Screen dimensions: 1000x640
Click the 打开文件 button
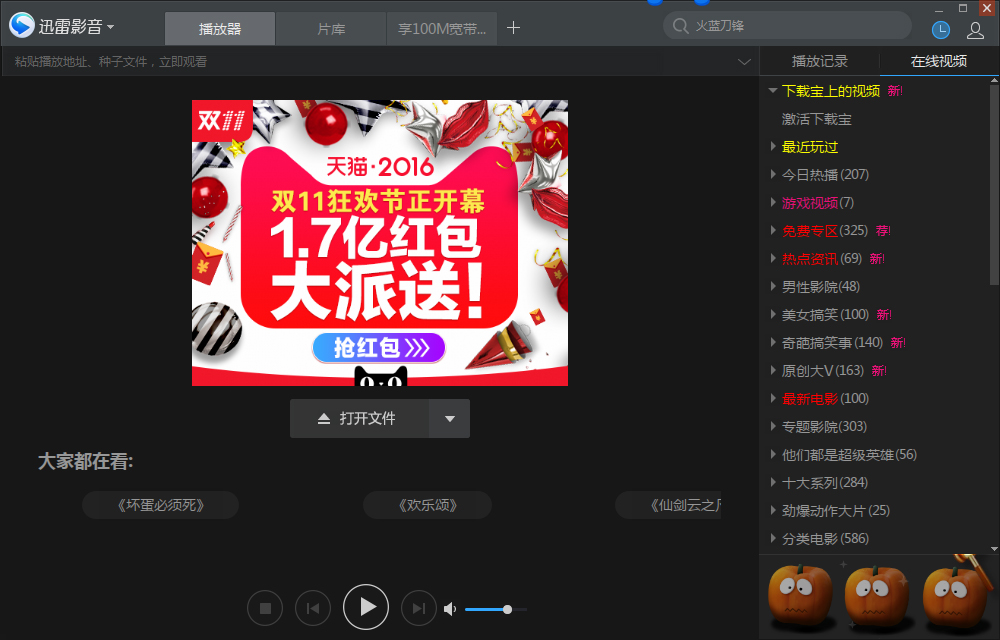pos(359,419)
